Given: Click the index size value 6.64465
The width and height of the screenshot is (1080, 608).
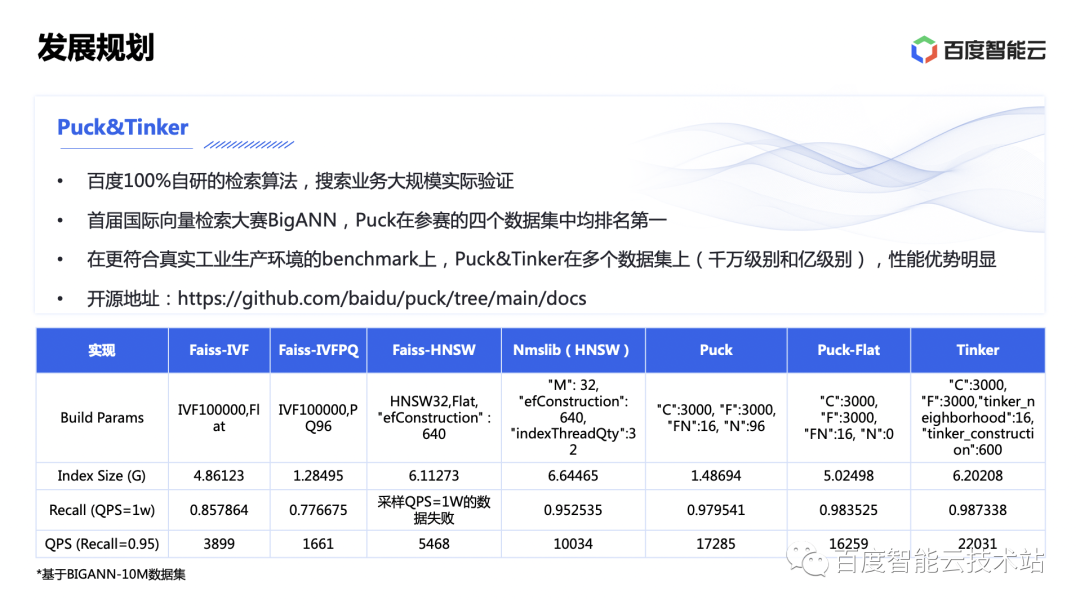Looking at the screenshot, I should pos(573,476).
